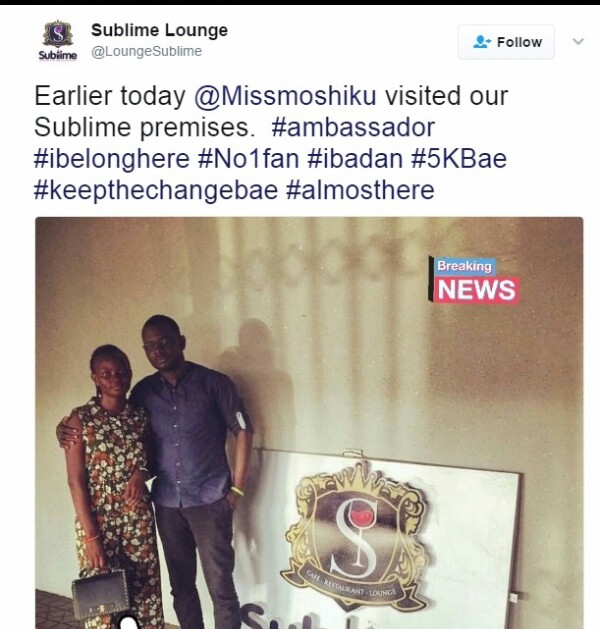Image resolution: width=600 pixels, height=629 pixels.
Task: Open the #ibelonghere hashtag
Action: [112, 159]
